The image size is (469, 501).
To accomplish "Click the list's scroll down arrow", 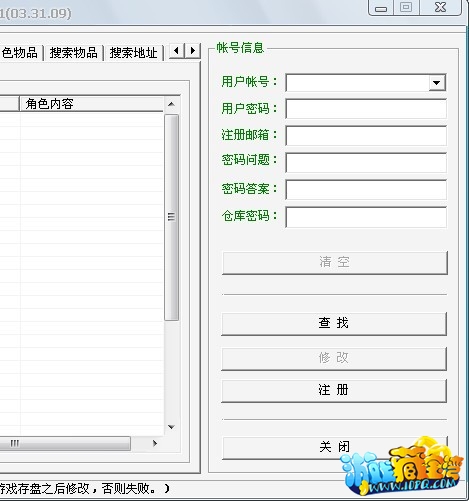I will [x=171, y=427].
